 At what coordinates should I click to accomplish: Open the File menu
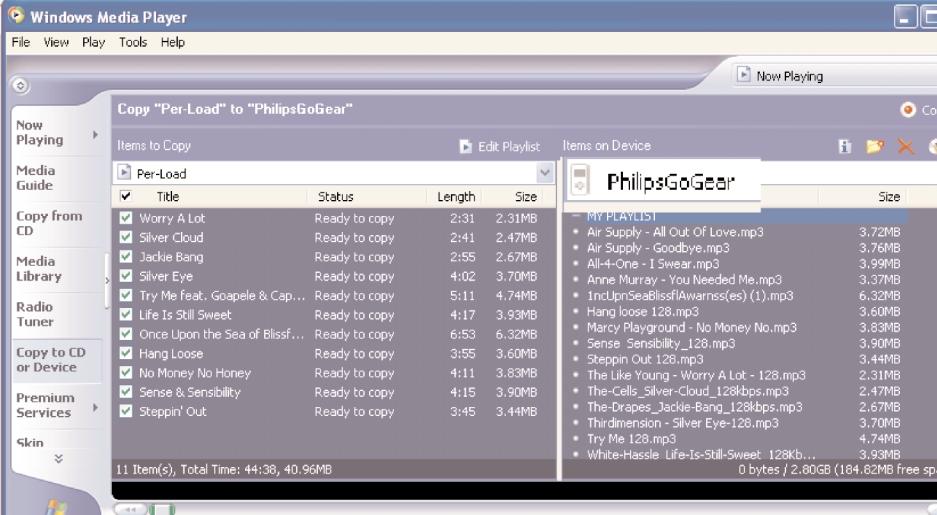[x=21, y=42]
